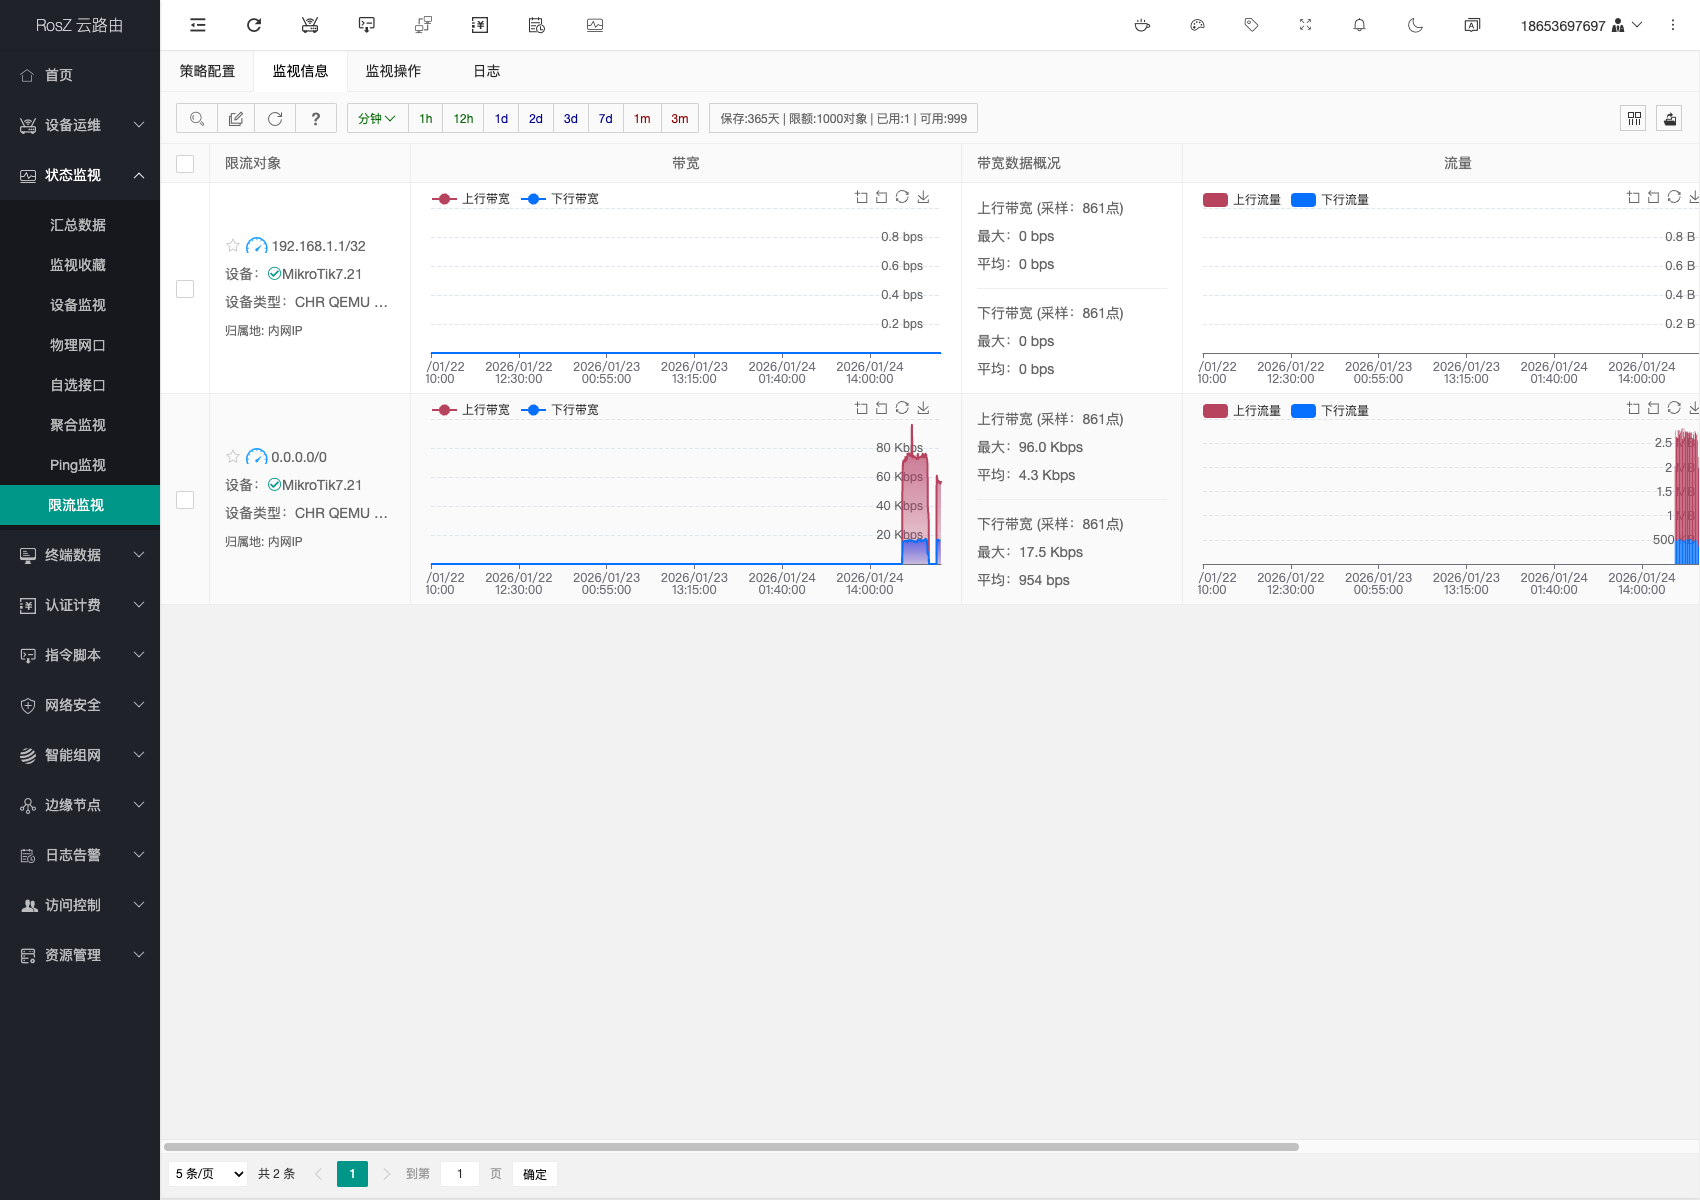Download the 0.0.0.0/0 bandwidth chart image

tap(923, 408)
